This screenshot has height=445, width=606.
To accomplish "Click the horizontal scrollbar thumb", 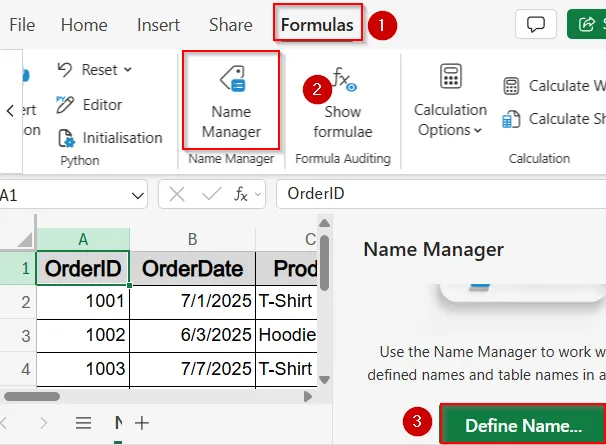I will tap(32, 396).
